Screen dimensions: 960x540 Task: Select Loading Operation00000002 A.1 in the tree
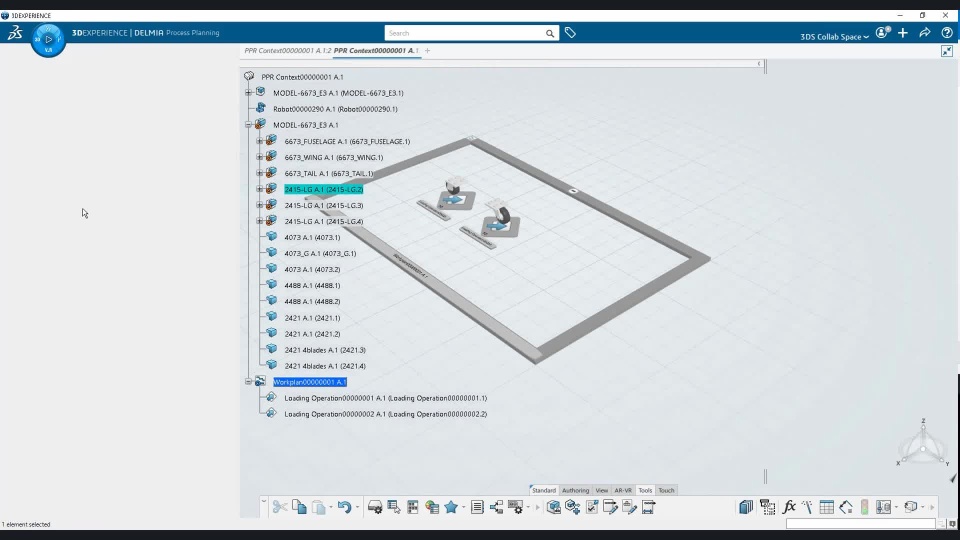click(386, 414)
